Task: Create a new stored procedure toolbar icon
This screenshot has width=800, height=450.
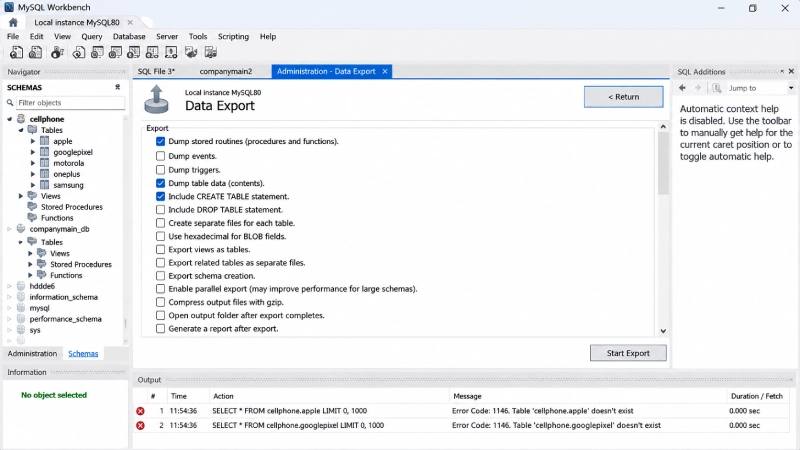Action: point(134,52)
